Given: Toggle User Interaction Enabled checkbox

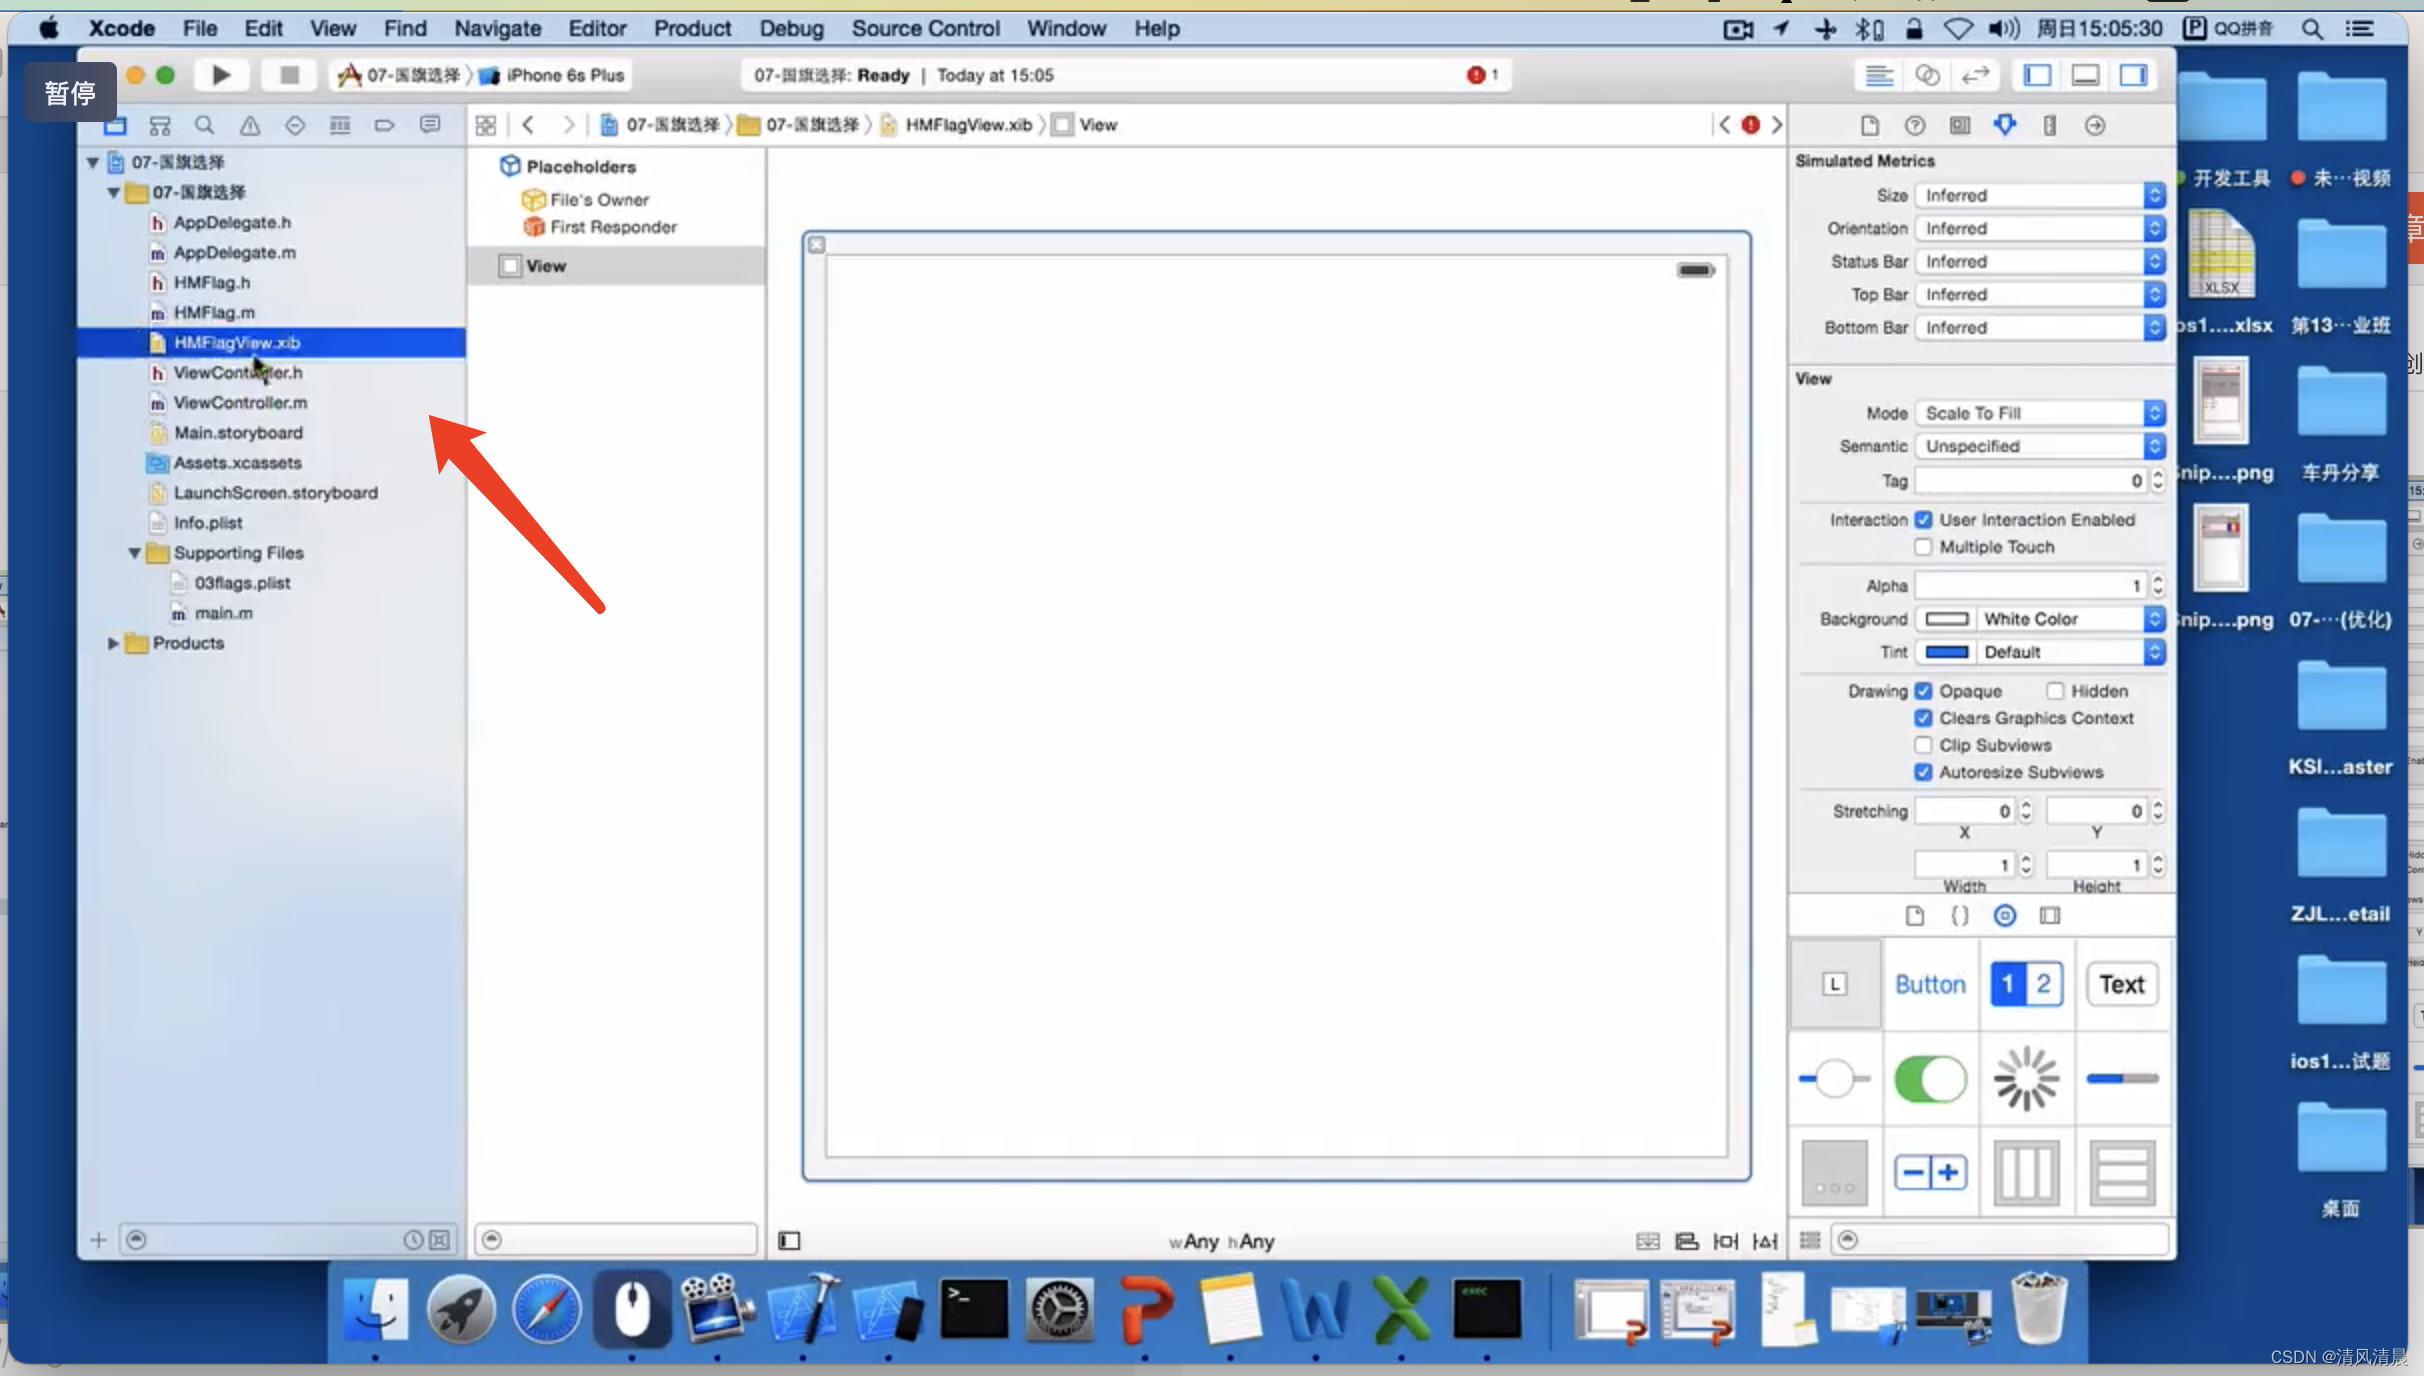Looking at the screenshot, I should [x=1925, y=519].
